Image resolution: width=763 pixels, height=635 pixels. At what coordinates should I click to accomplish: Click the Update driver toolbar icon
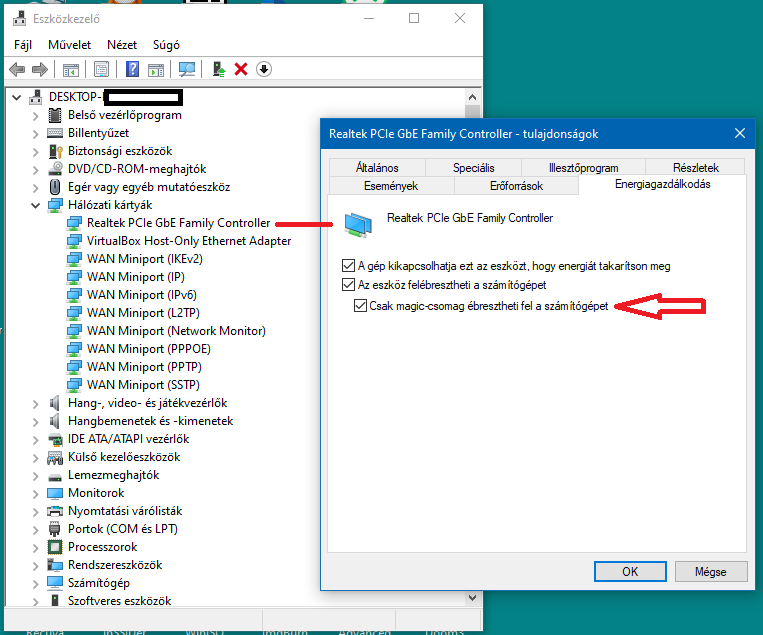[x=218, y=69]
